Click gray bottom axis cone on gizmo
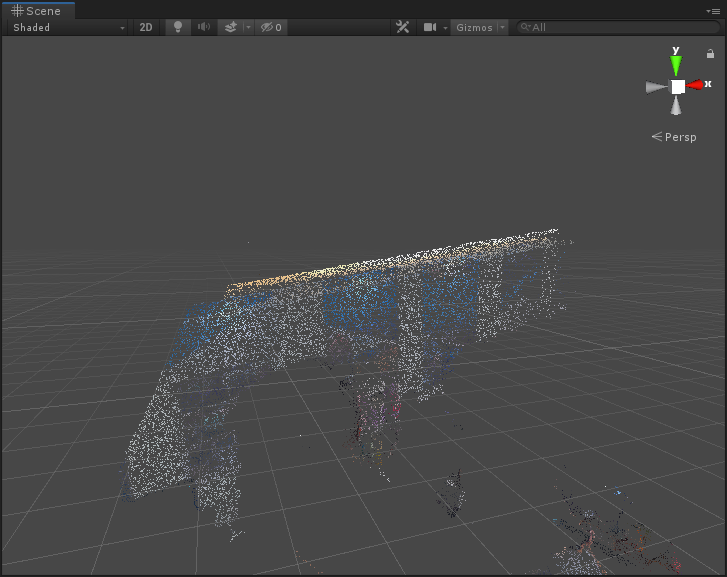 676,106
